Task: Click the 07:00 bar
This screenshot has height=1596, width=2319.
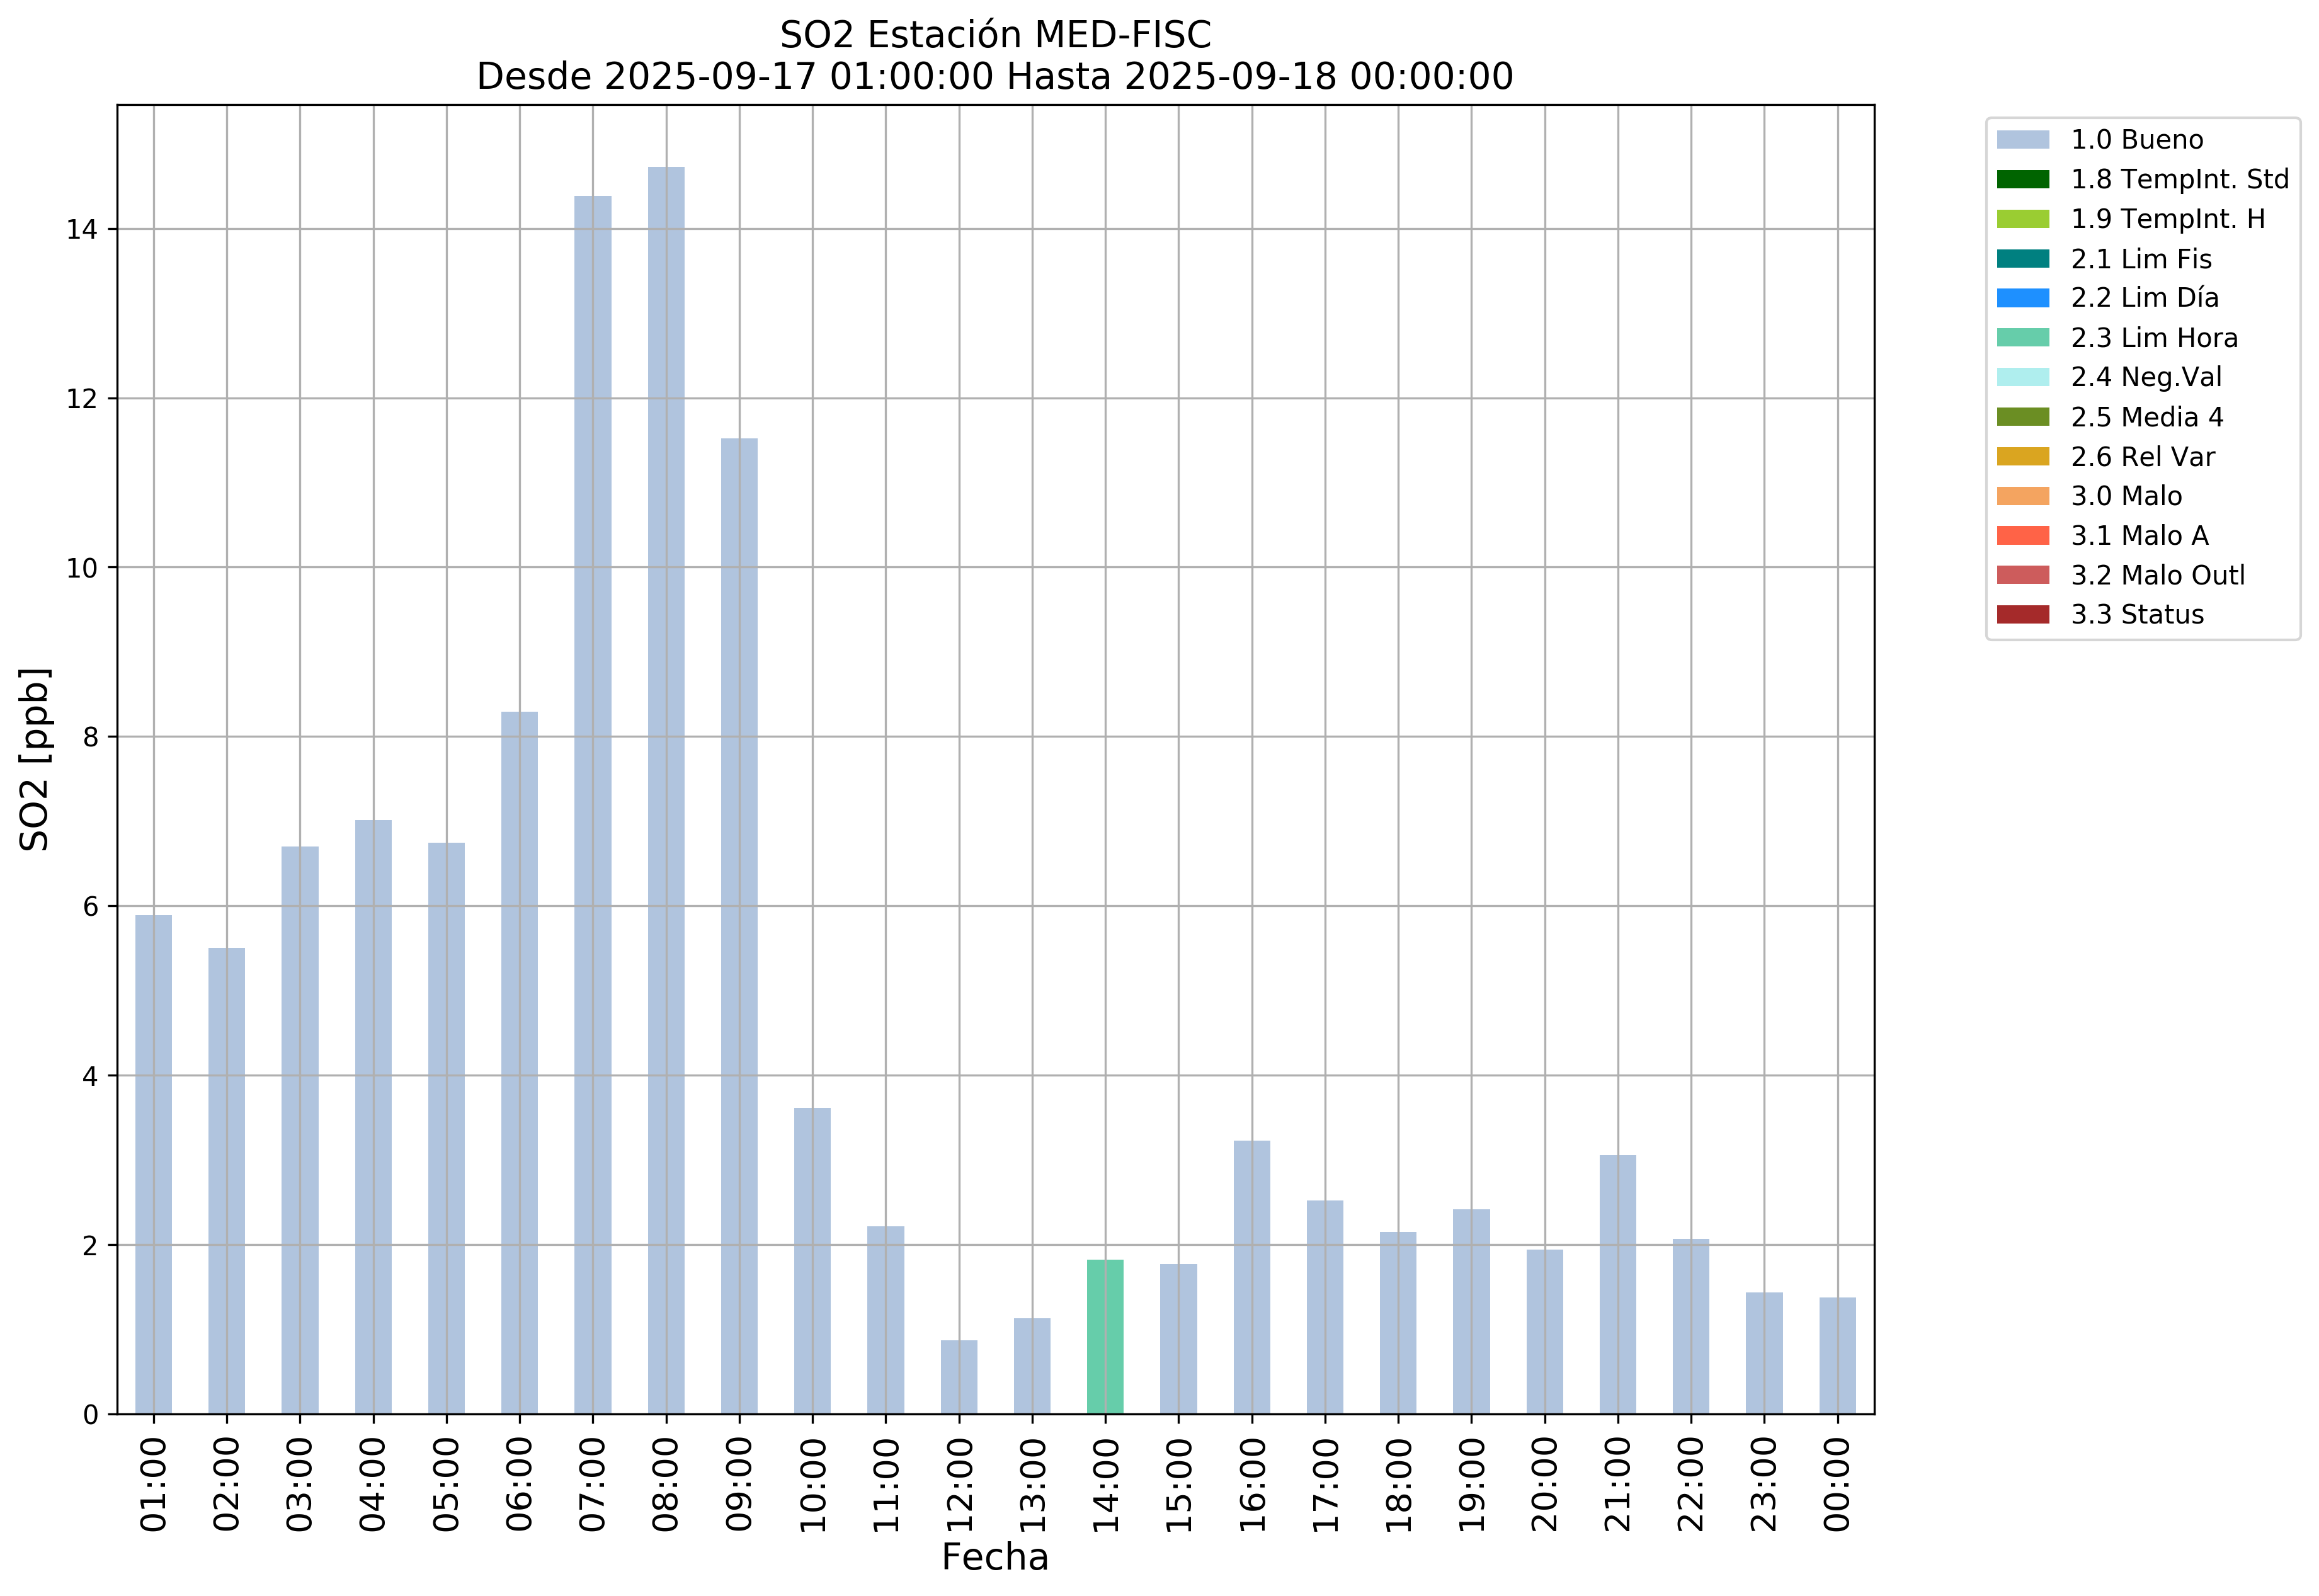Action: [593, 805]
